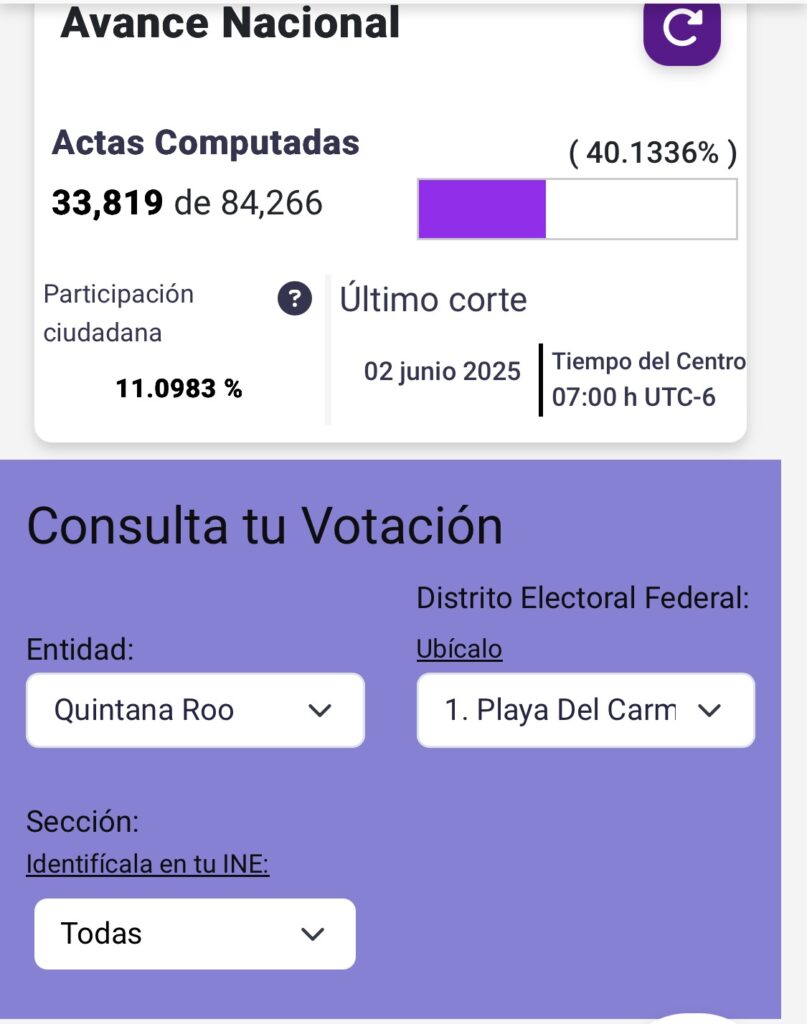Open the Playa Del Carmen district dropdown
Viewport: 807px width, 1024px height.
pyautogui.click(x=586, y=710)
